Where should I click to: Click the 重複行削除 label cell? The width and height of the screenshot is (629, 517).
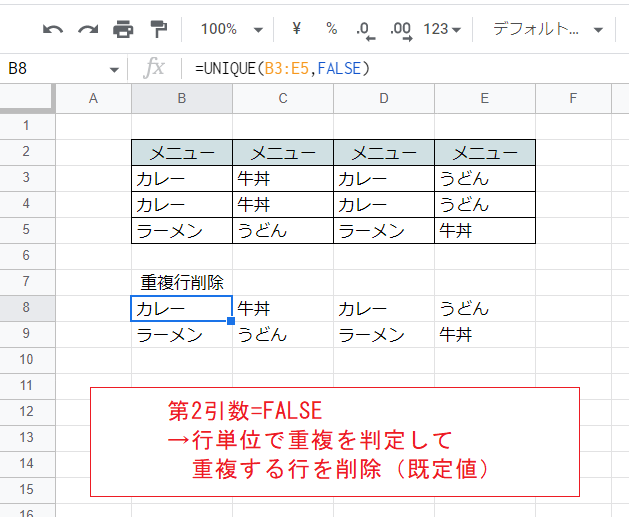[182, 282]
